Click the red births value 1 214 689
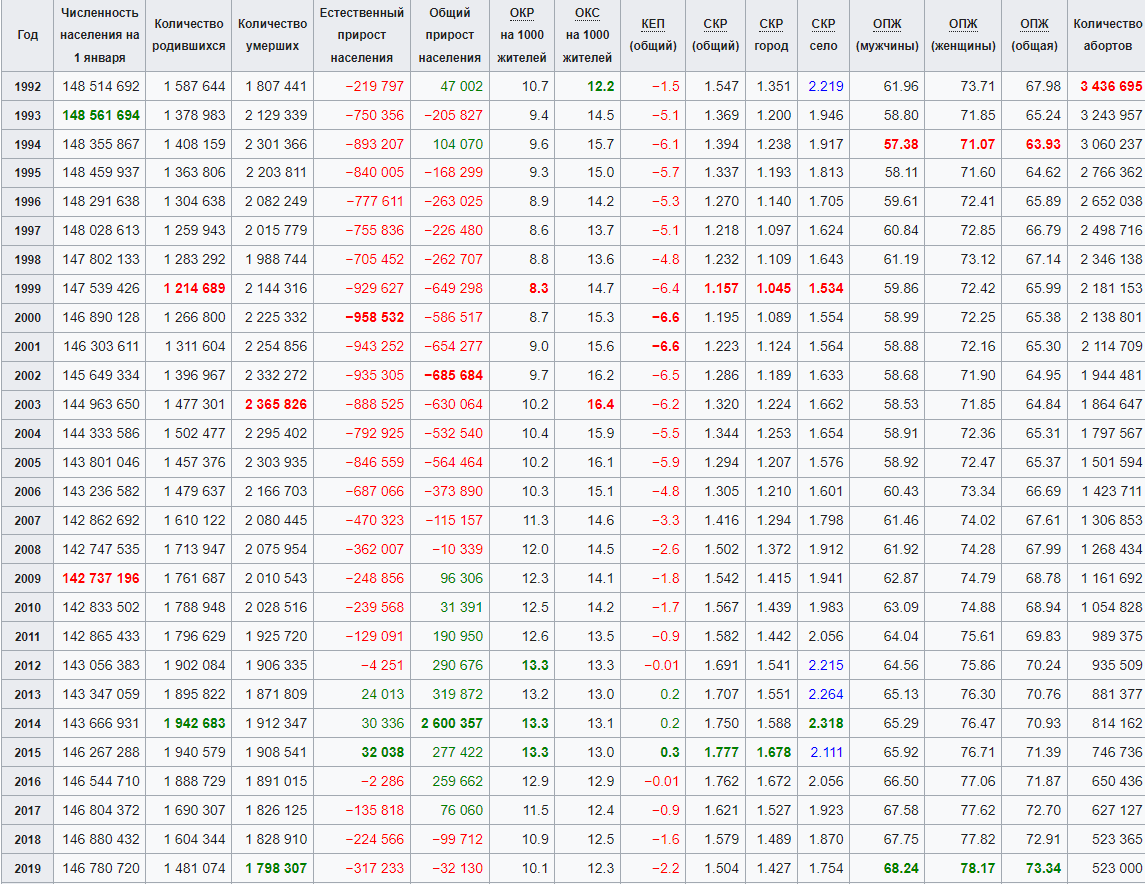The image size is (1145, 884). click(194, 288)
